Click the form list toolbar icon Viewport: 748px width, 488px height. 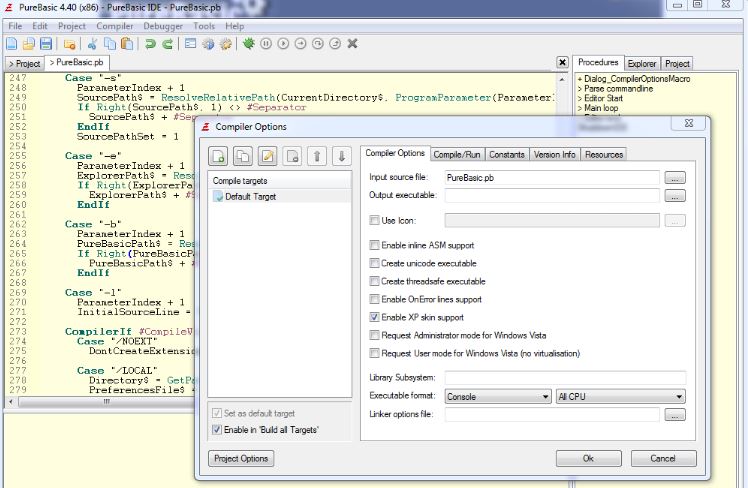pos(190,44)
